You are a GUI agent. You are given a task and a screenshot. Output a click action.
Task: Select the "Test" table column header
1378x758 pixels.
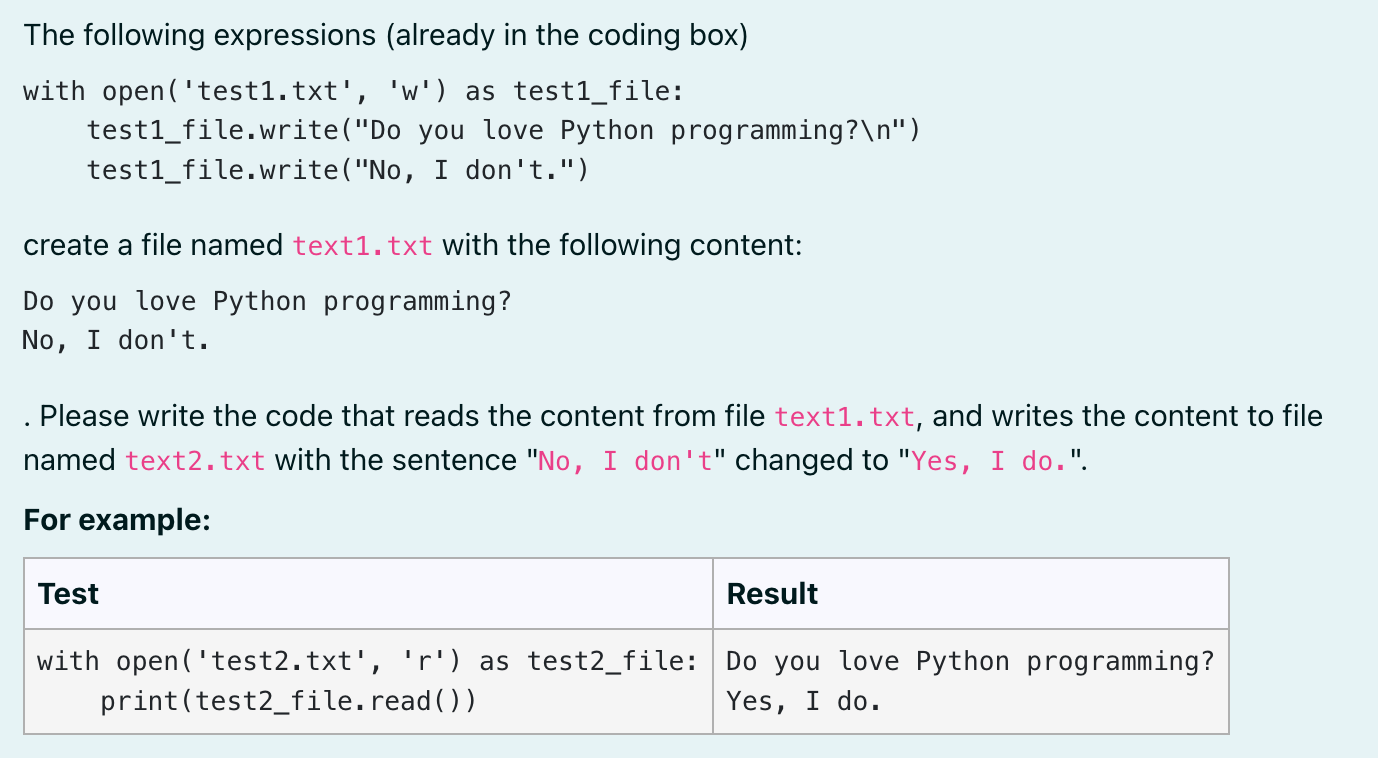click(x=68, y=594)
